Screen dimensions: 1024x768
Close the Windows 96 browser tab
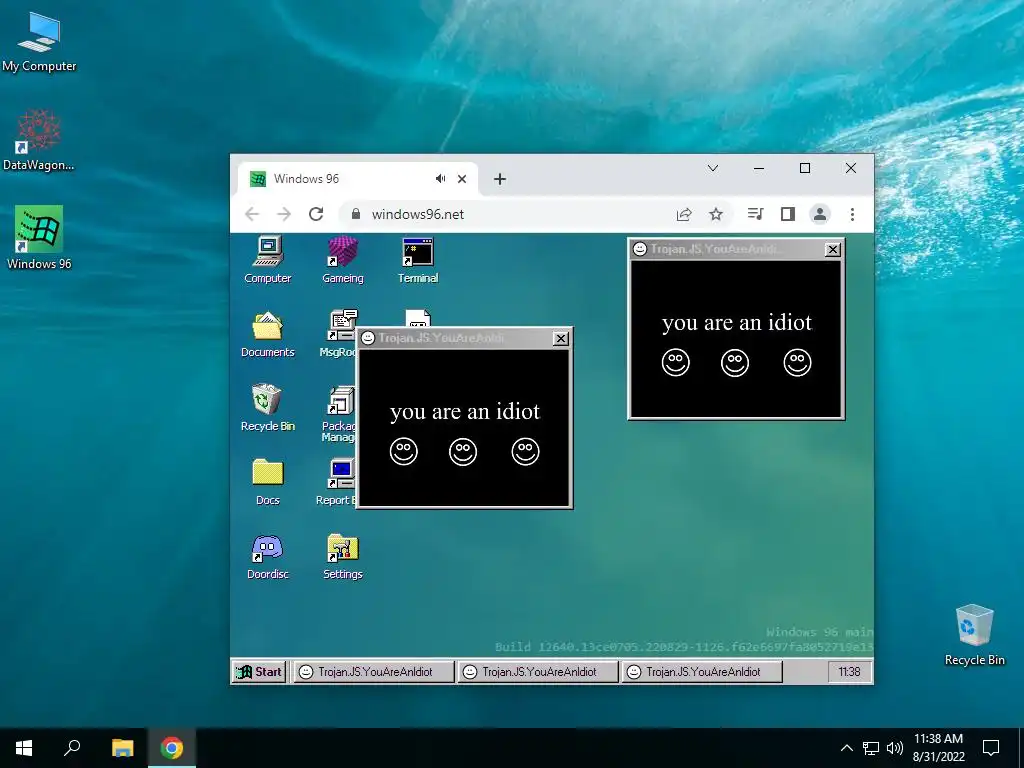coord(462,179)
